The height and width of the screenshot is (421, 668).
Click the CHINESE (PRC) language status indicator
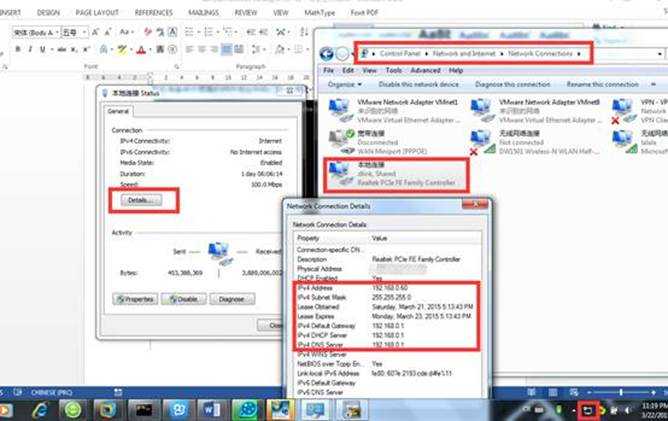pyautogui.click(x=52, y=392)
